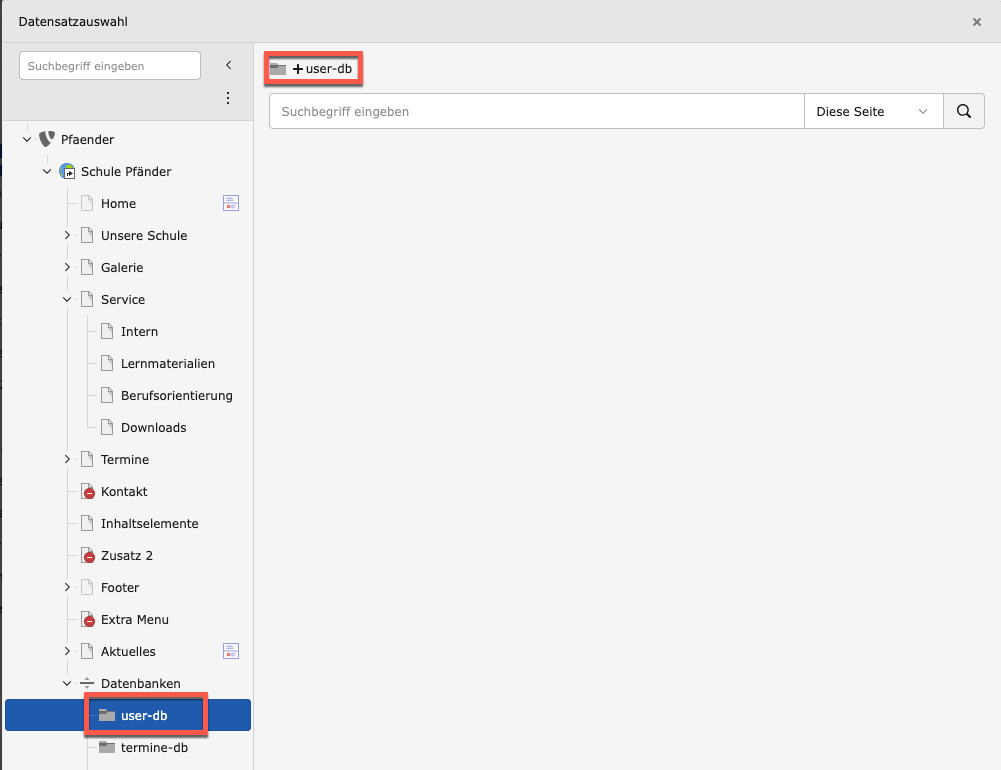Select the Inhaltselemente page
The height and width of the screenshot is (770, 1001).
pos(149,524)
